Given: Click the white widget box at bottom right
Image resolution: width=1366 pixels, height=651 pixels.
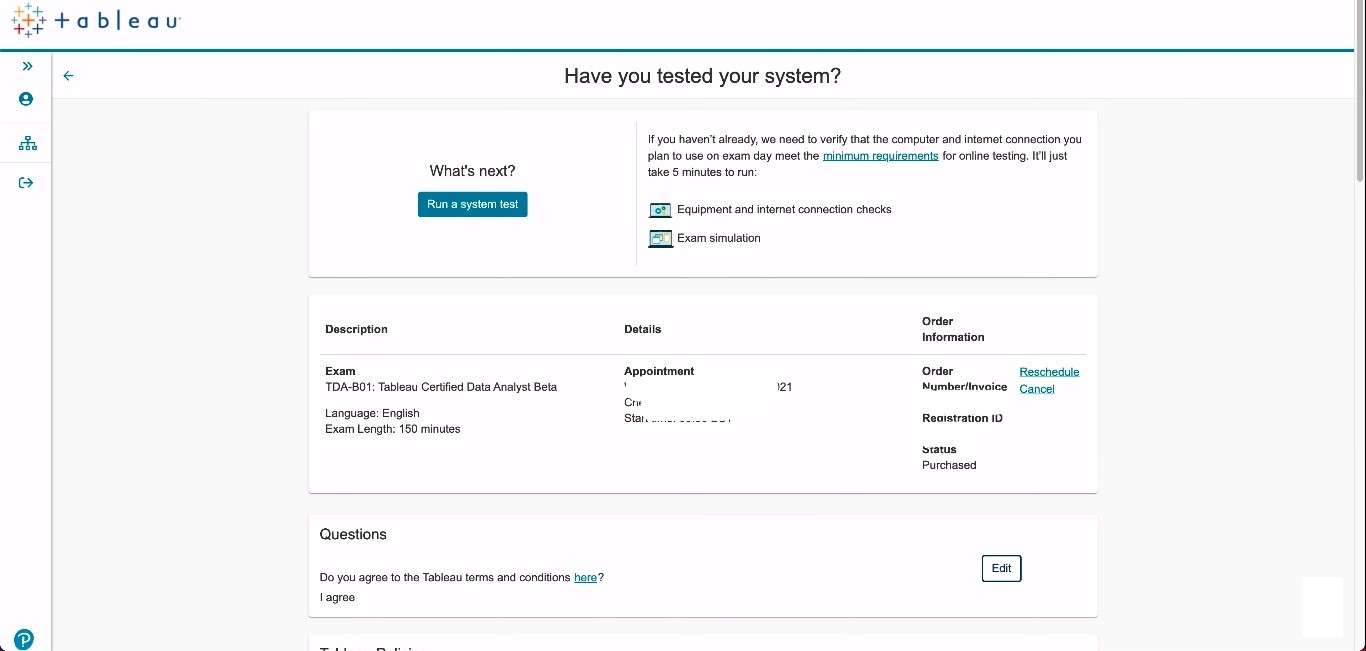Looking at the screenshot, I should point(1322,606).
